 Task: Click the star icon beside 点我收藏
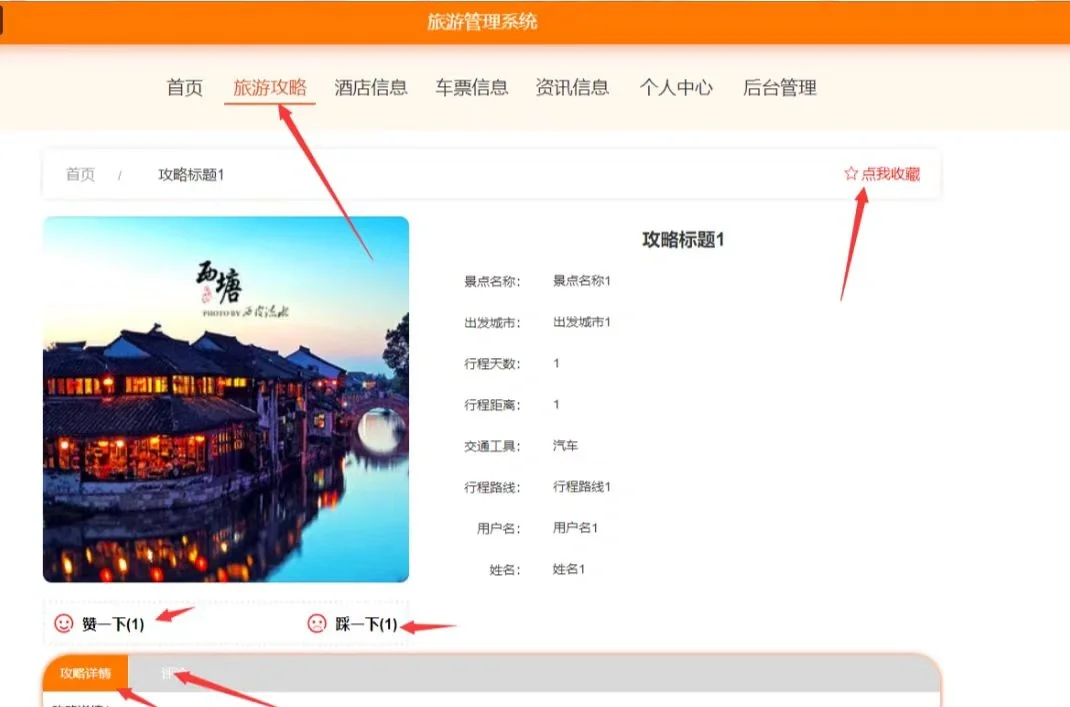click(851, 174)
